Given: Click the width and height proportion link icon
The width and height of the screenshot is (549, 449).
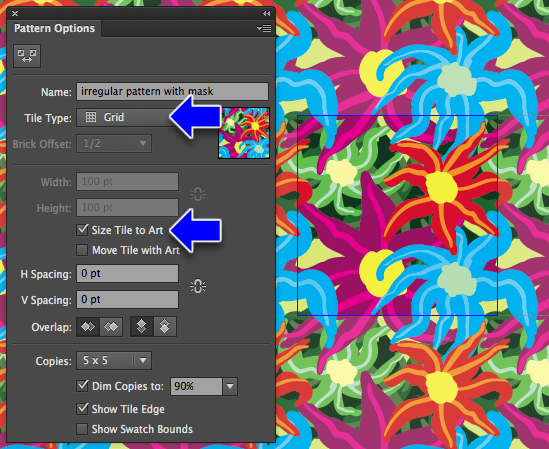Looking at the screenshot, I should [198, 194].
